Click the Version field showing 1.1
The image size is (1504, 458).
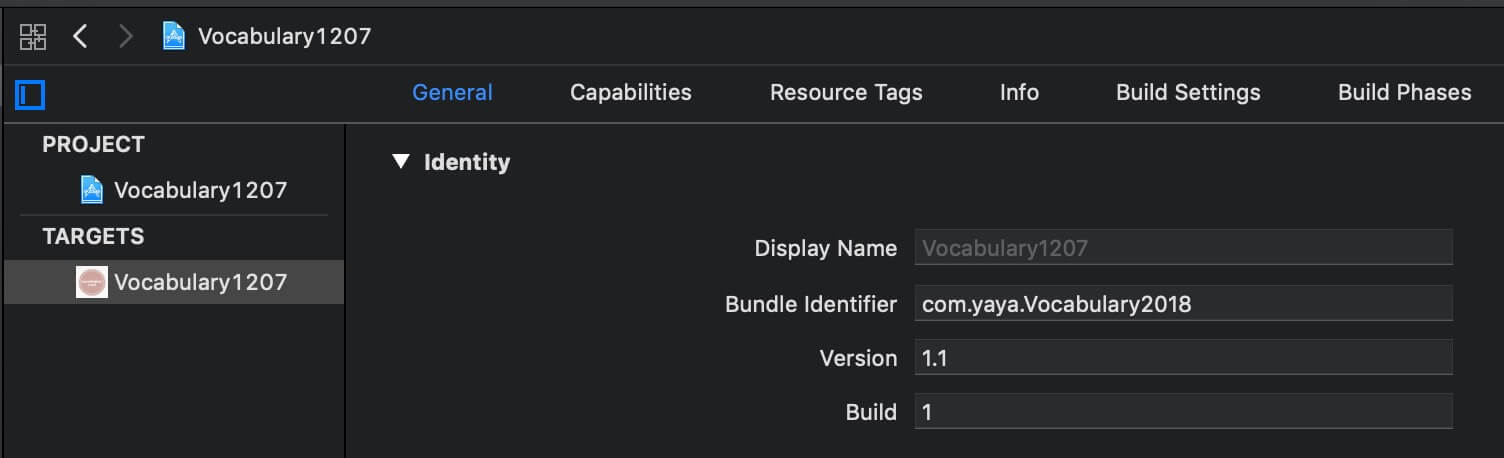click(x=1183, y=357)
